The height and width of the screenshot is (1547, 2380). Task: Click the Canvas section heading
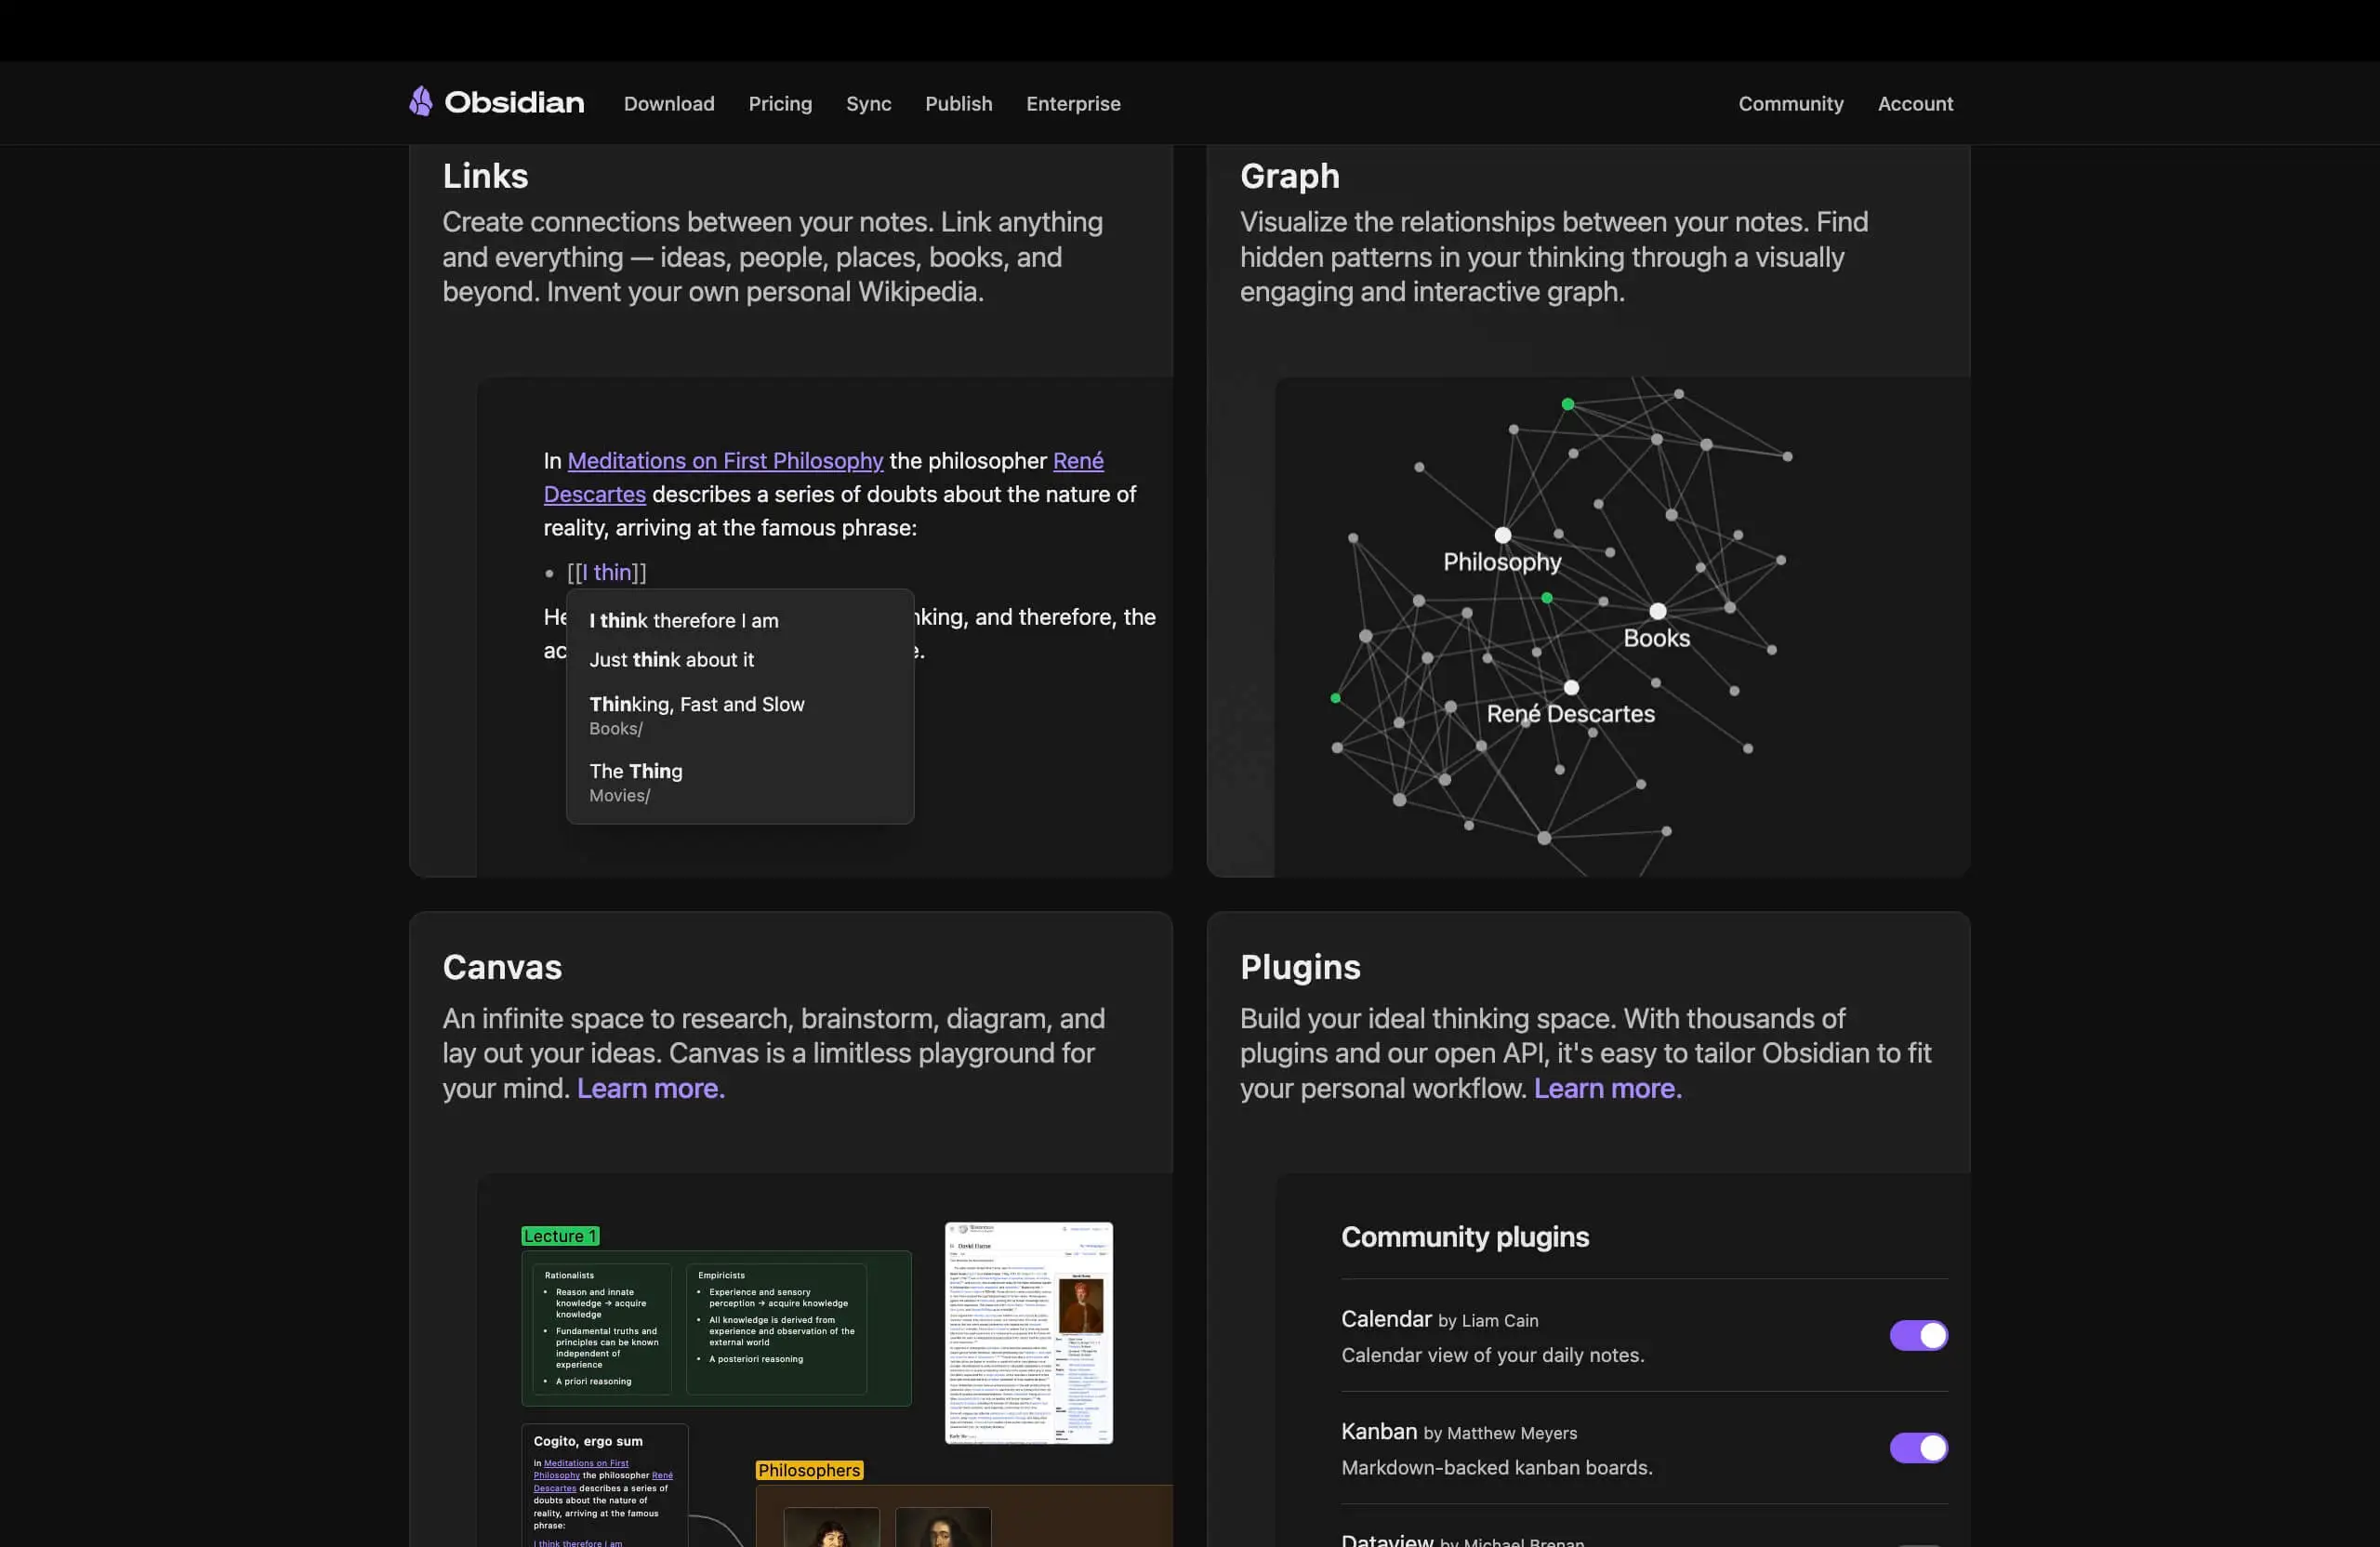[x=502, y=967]
